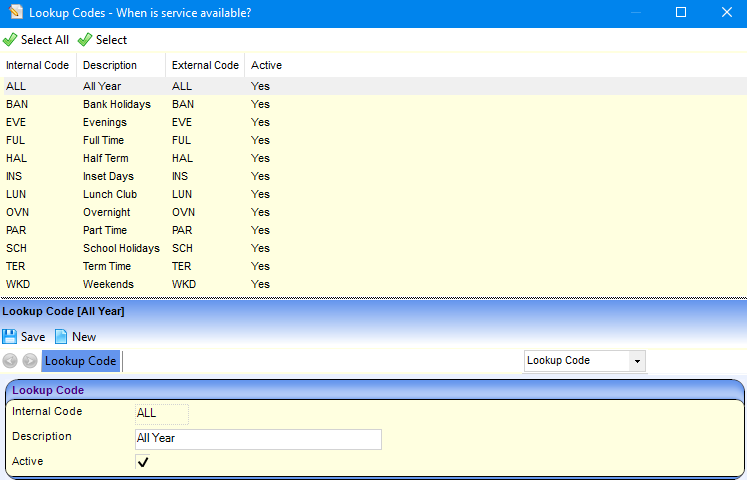Go forward with the right arrow navigation icon
Screen dimensions: 747x480
30,361
